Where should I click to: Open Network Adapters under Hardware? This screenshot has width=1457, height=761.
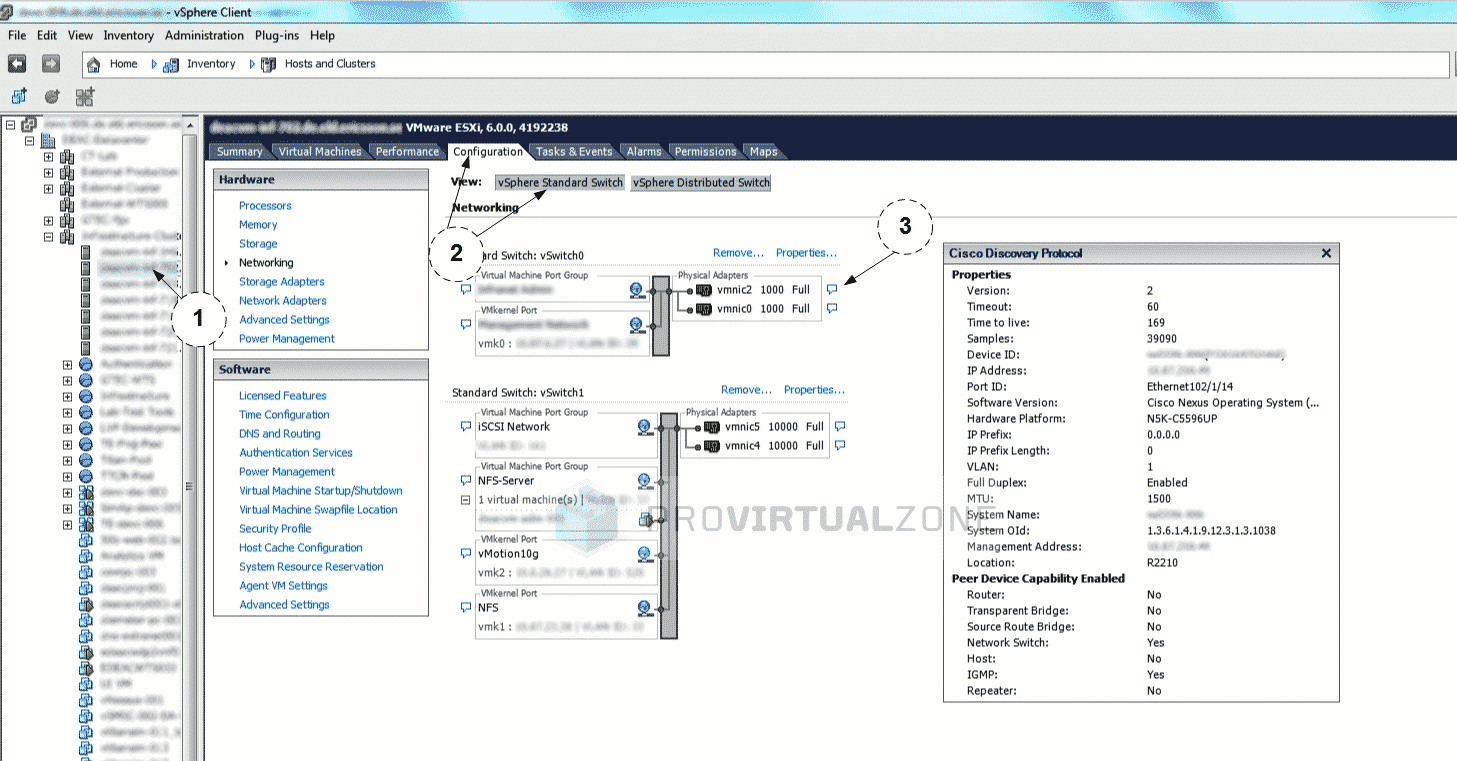283,301
